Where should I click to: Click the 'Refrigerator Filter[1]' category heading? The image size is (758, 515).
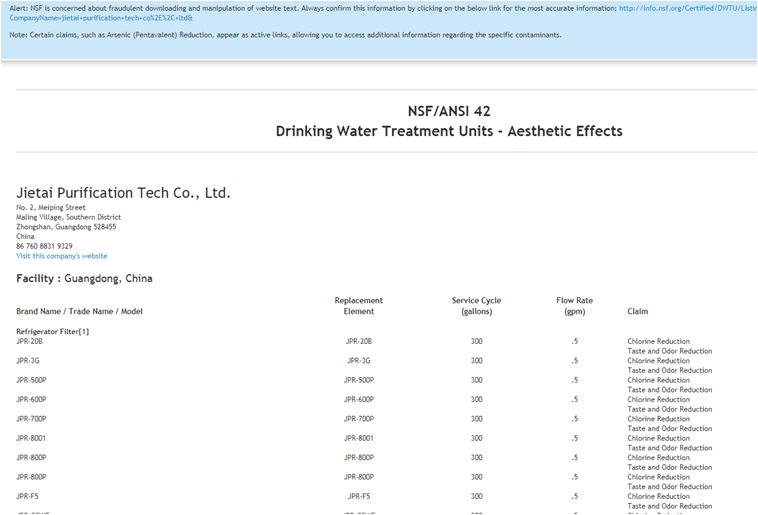53,331
